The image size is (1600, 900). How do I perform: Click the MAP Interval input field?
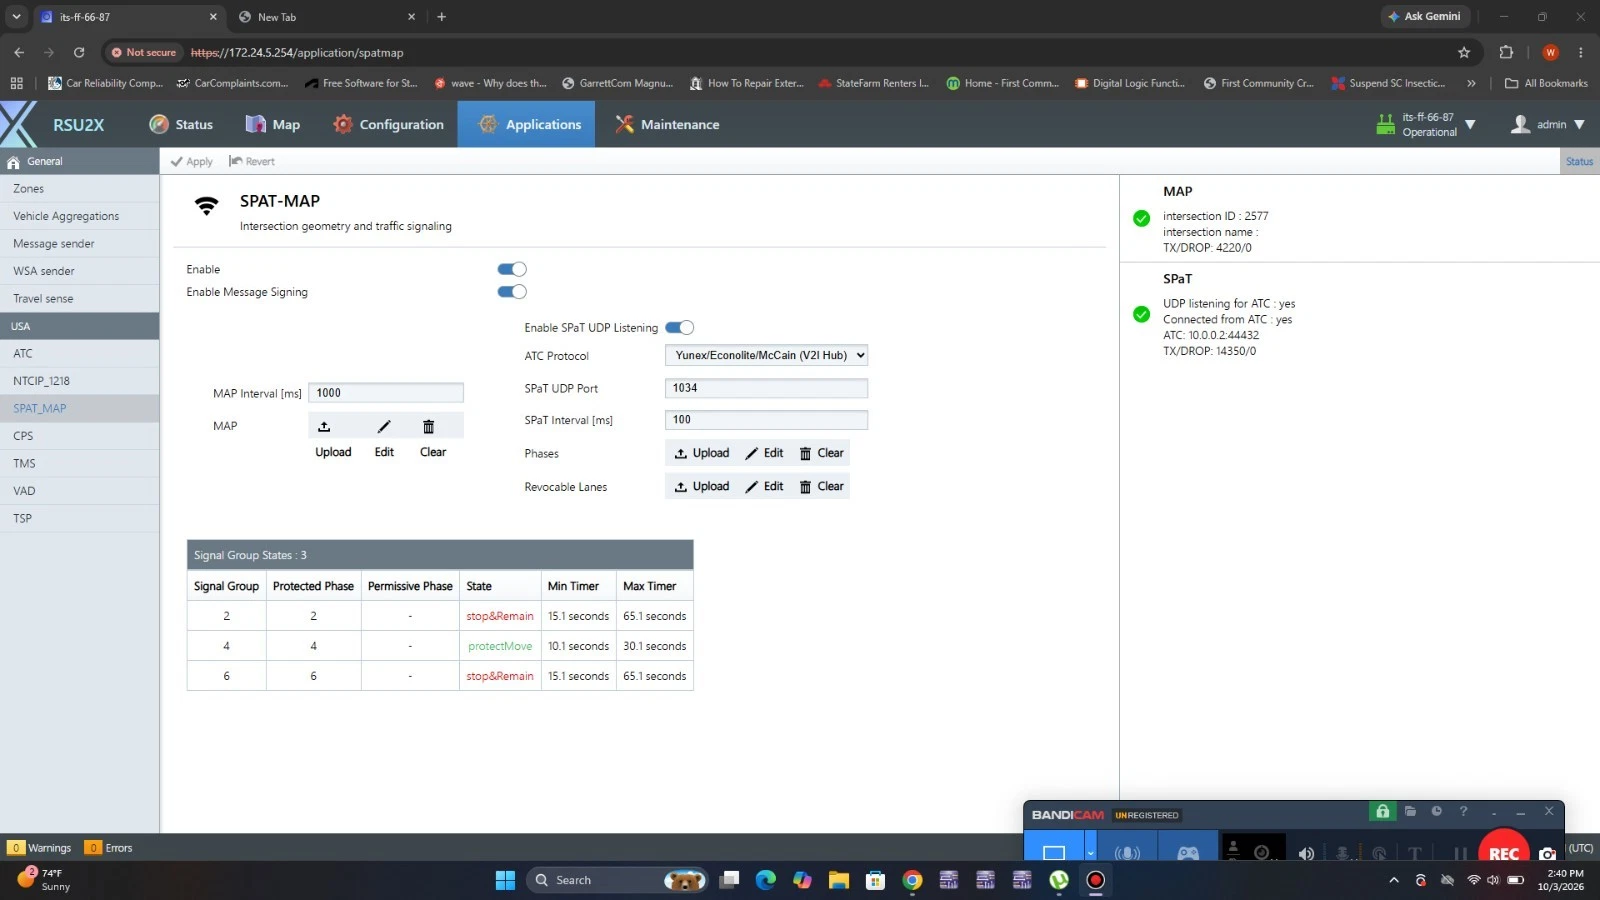click(386, 393)
